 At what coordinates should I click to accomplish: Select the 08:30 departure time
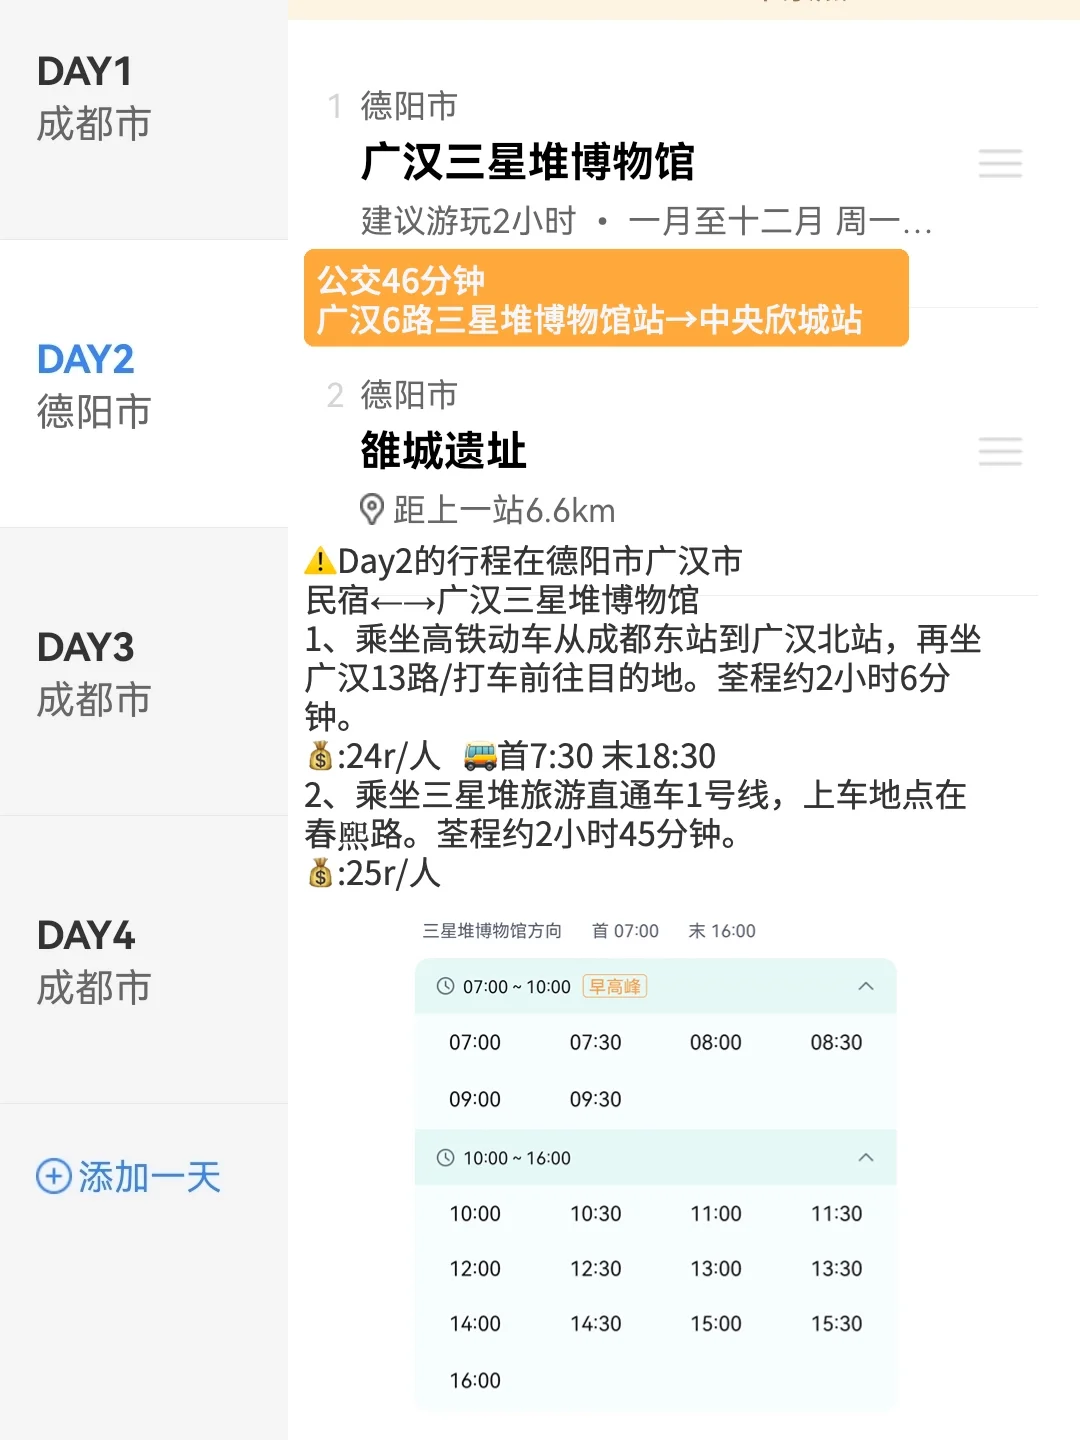coord(837,1043)
